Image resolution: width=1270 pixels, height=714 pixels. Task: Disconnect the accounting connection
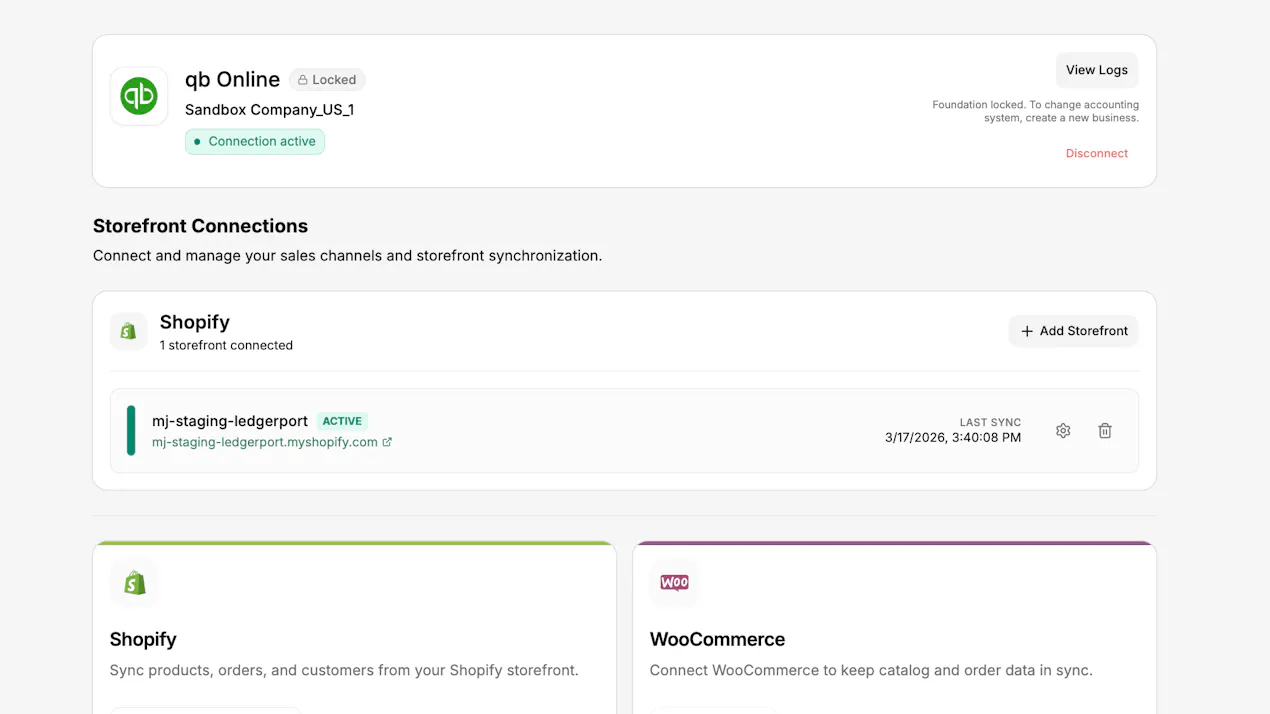click(x=1097, y=153)
